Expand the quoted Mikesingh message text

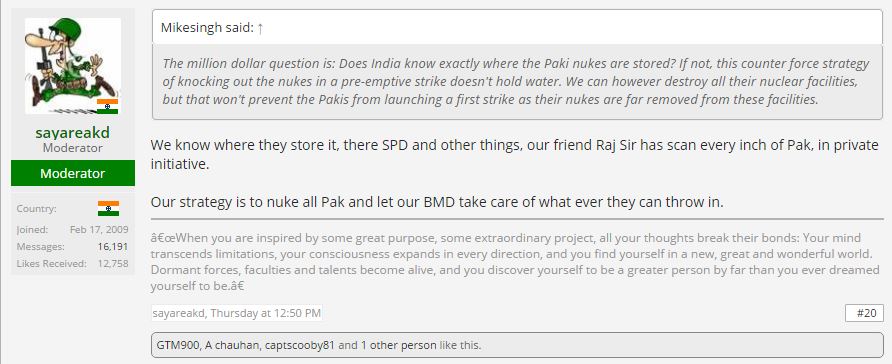(x=518, y=82)
